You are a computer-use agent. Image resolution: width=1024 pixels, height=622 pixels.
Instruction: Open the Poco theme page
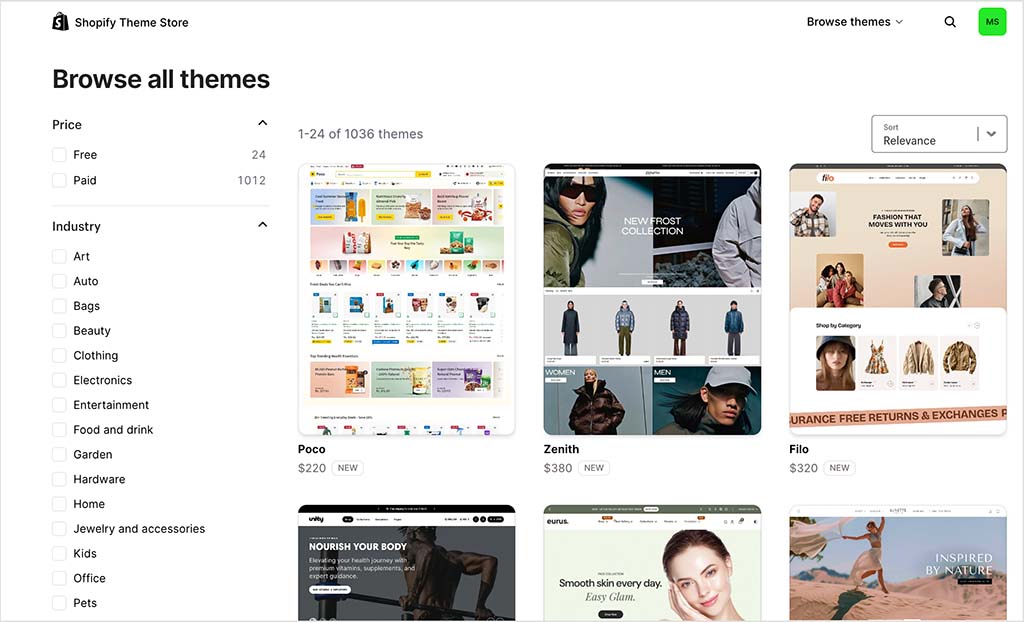(x=311, y=449)
